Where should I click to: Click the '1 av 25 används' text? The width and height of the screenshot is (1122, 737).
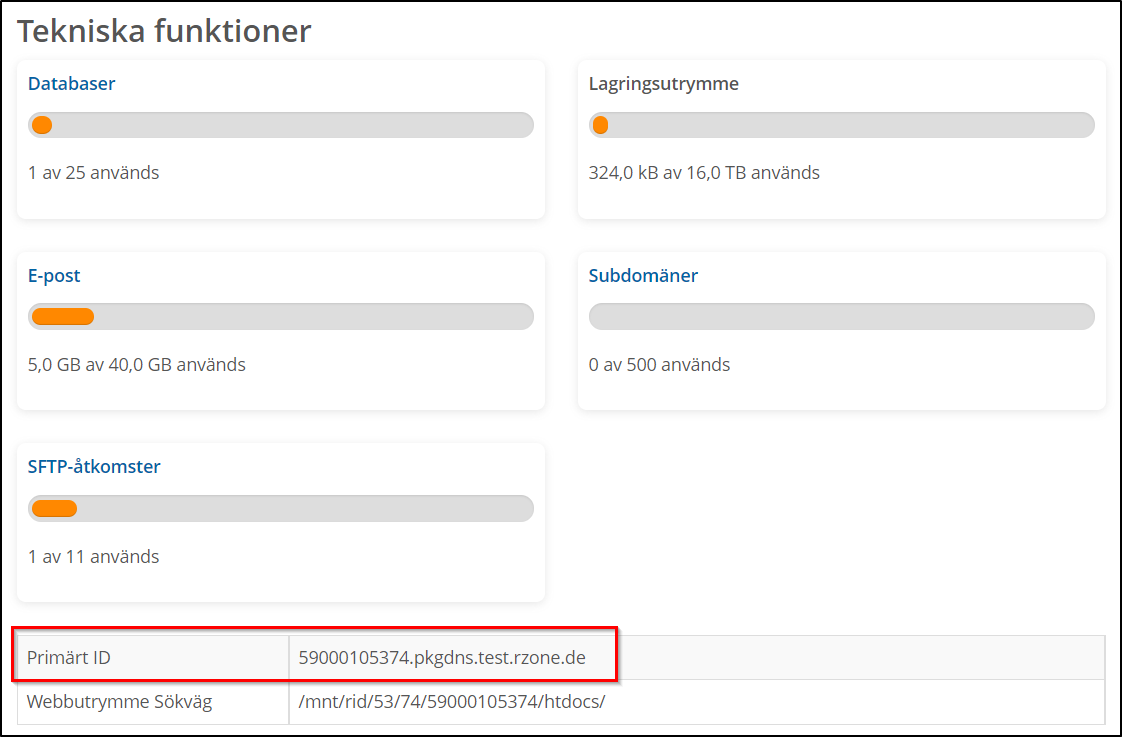(93, 173)
